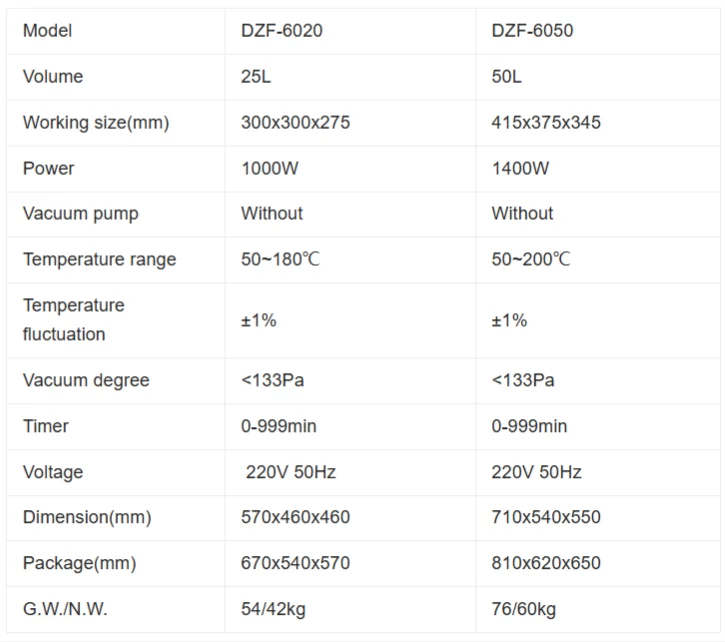
Task: Select the 1000W power cell
Action: coord(270,168)
